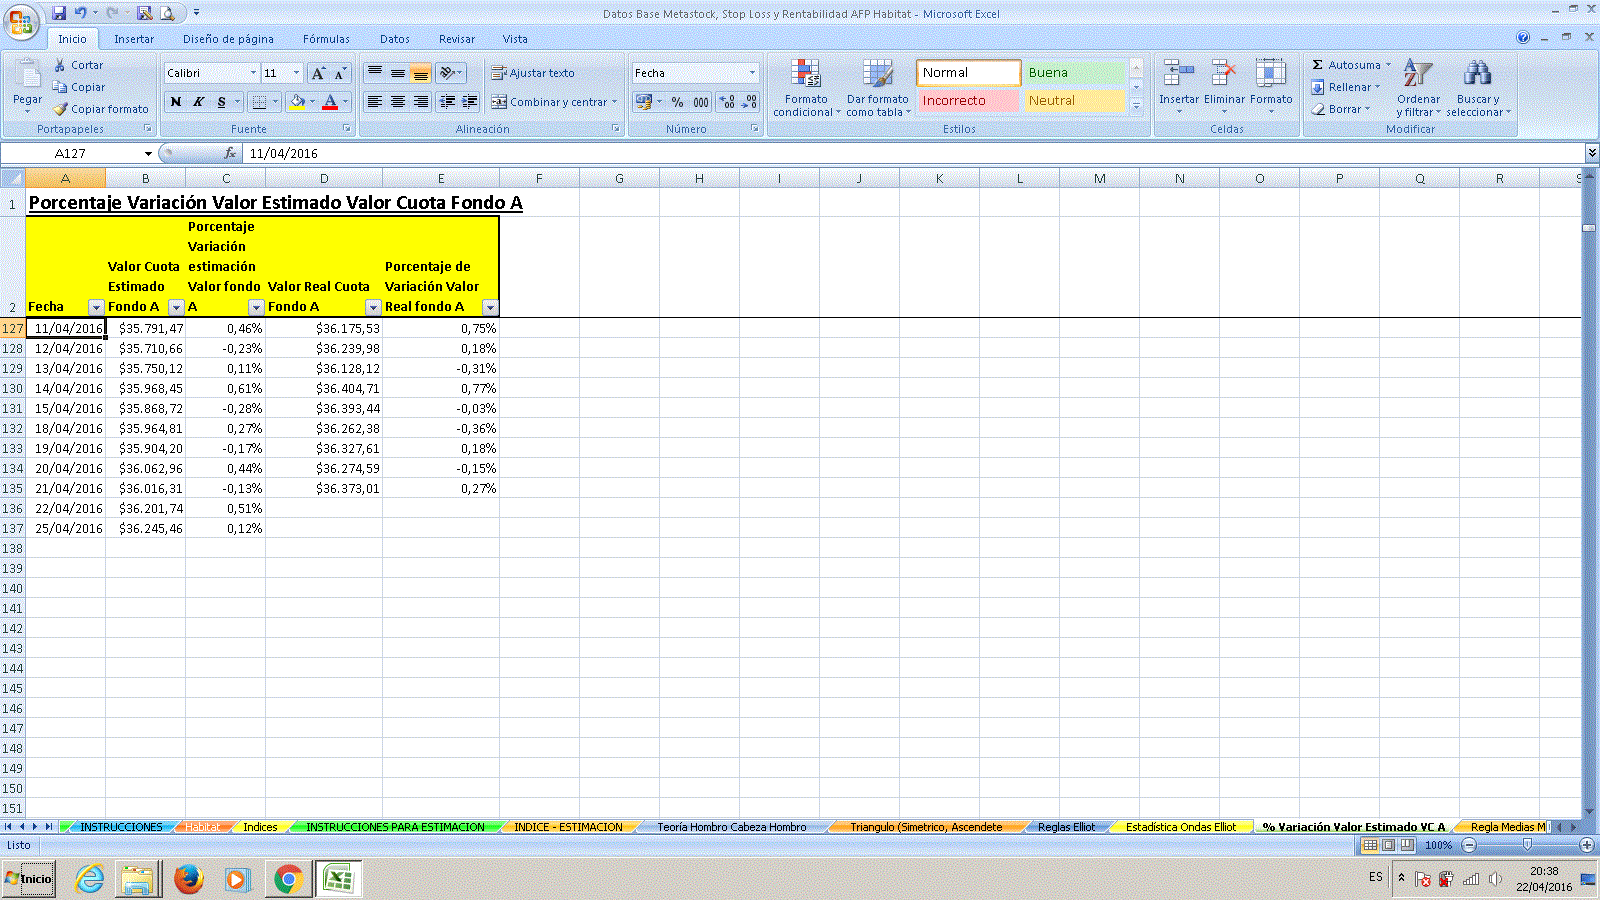Switch to Fórmulas ribbon tab
This screenshot has height=900, width=1600.
pyautogui.click(x=326, y=39)
